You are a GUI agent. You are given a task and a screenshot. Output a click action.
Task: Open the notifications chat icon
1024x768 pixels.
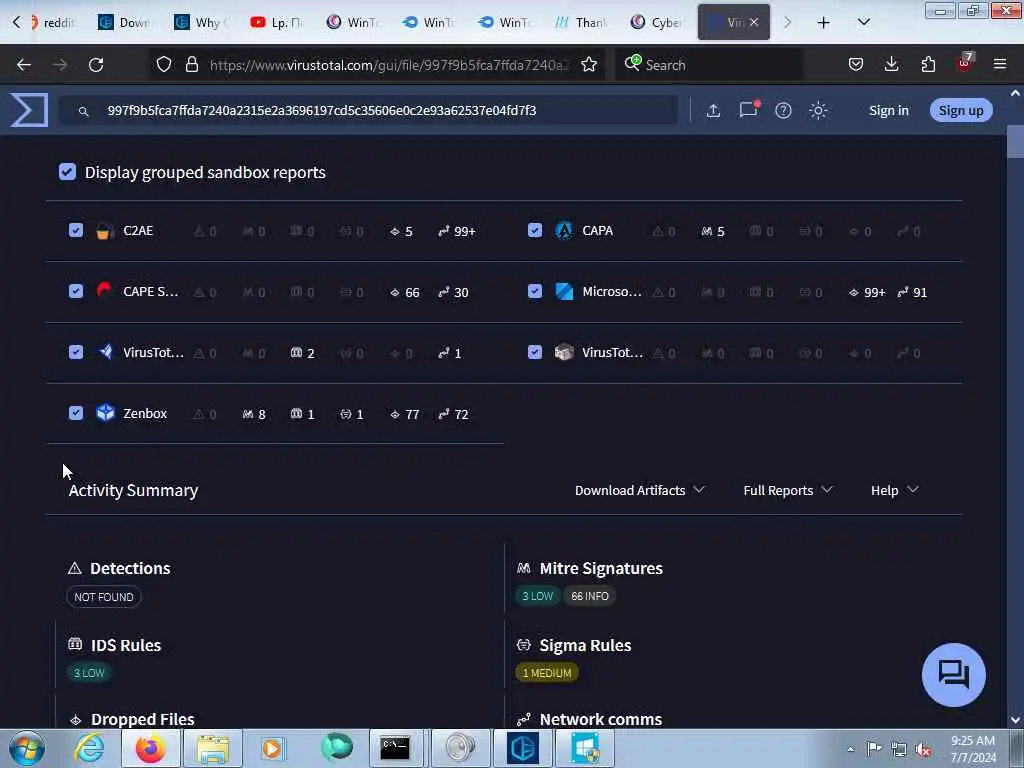[748, 110]
